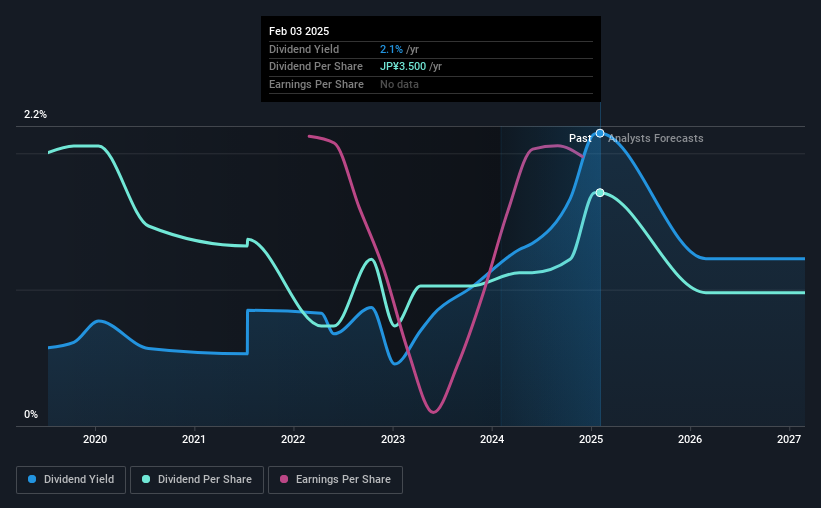Click the 2025 x-axis label

(x=591, y=439)
